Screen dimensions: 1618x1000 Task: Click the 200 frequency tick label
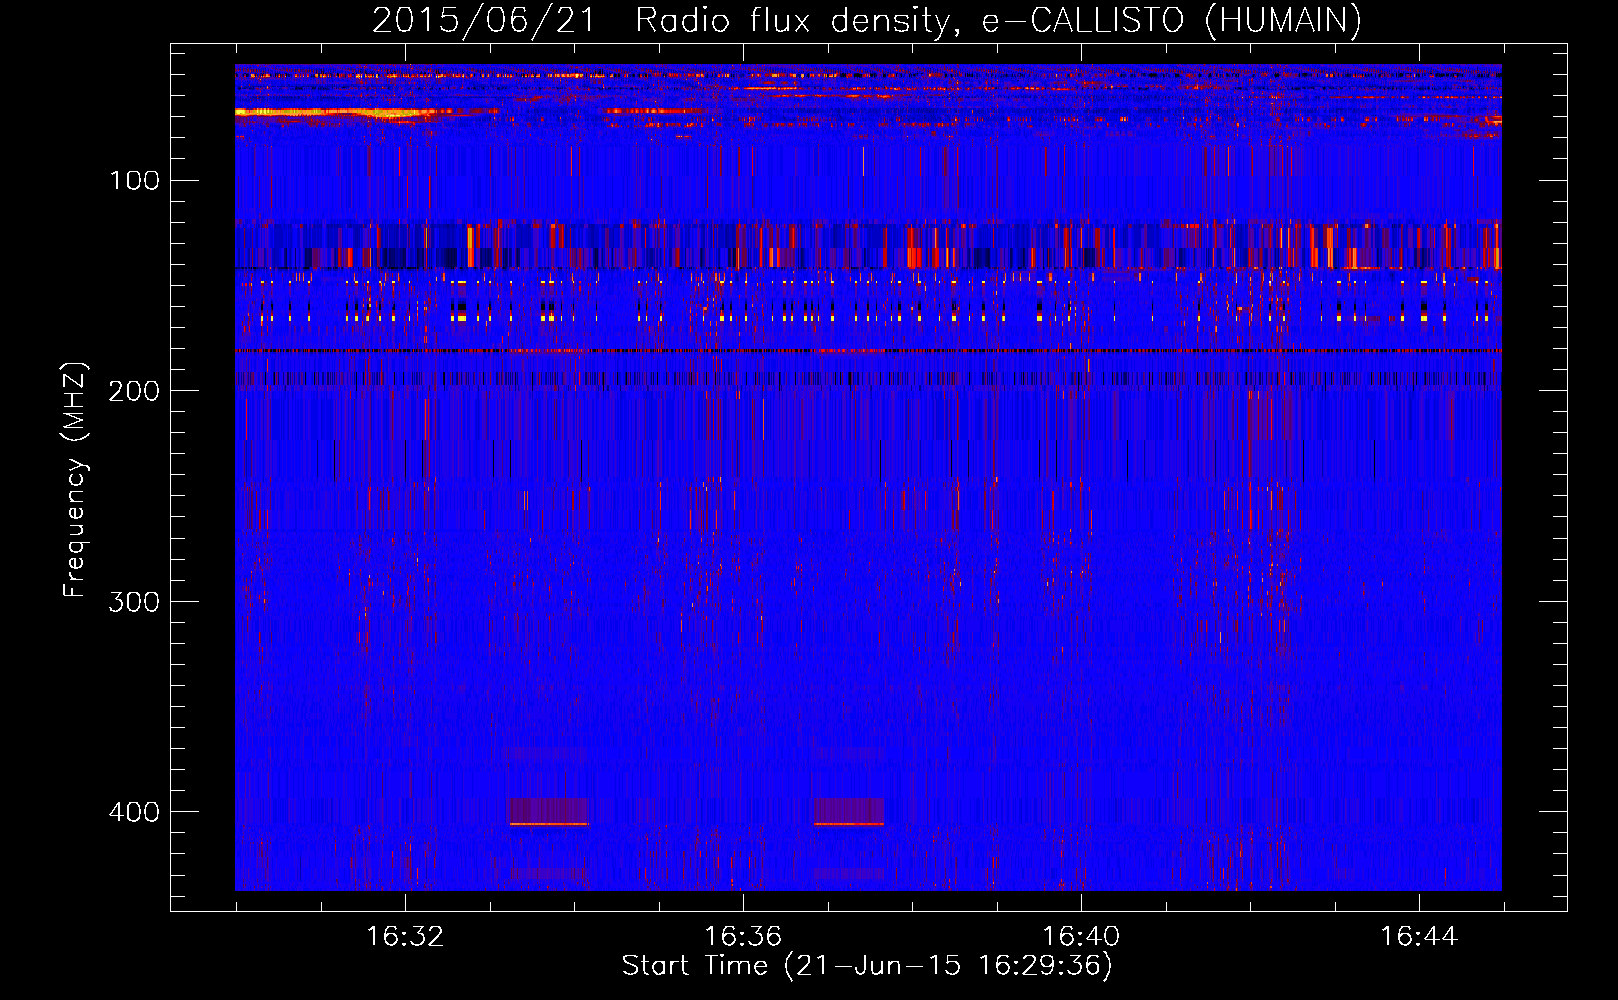click(x=135, y=391)
